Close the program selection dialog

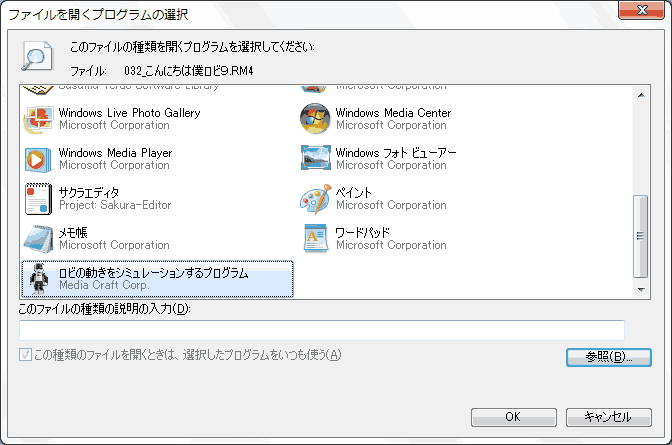coord(642,10)
